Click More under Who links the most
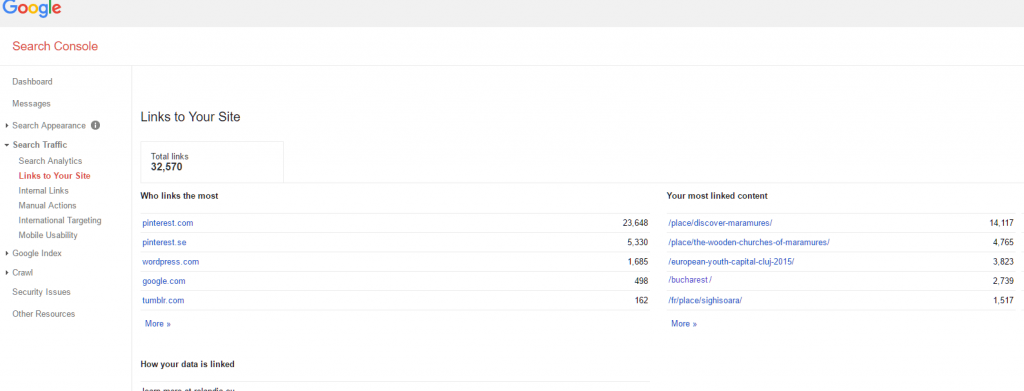Screen dimensions: 1024x391 coord(157,324)
